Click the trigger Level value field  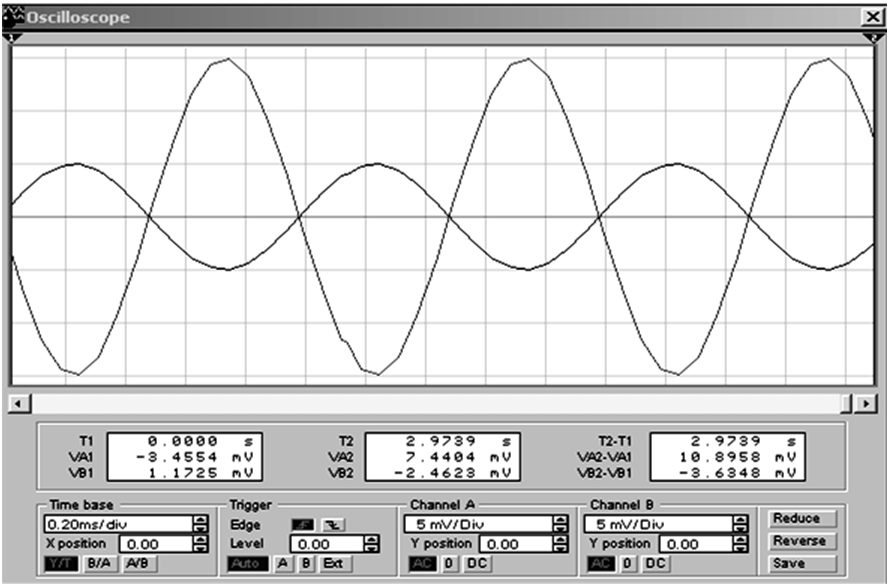pos(328,544)
